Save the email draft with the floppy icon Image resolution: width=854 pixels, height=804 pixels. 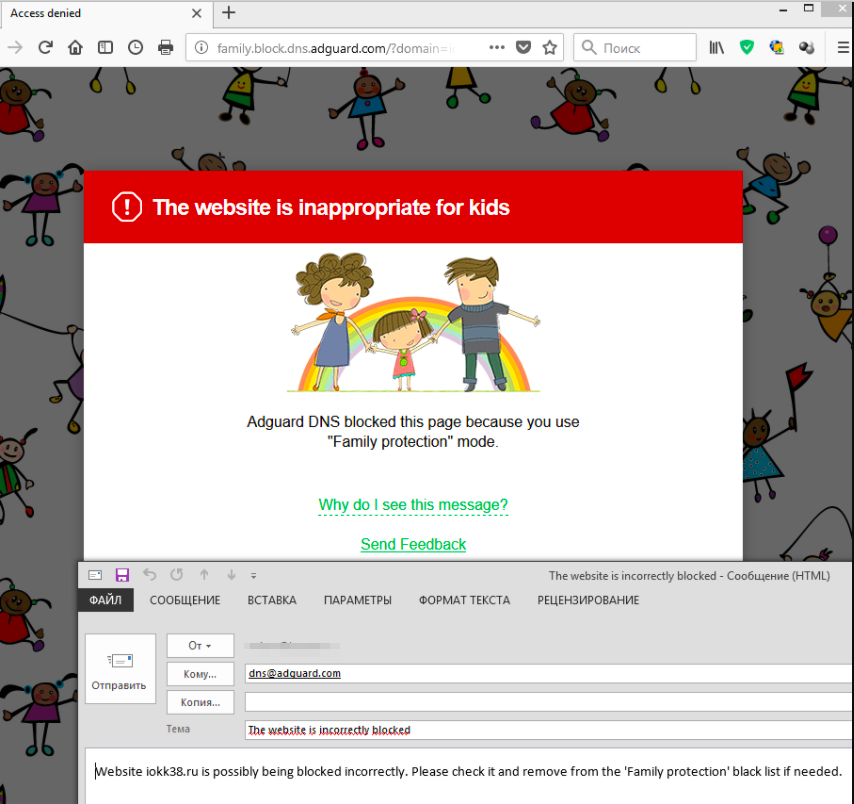click(123, 575)
